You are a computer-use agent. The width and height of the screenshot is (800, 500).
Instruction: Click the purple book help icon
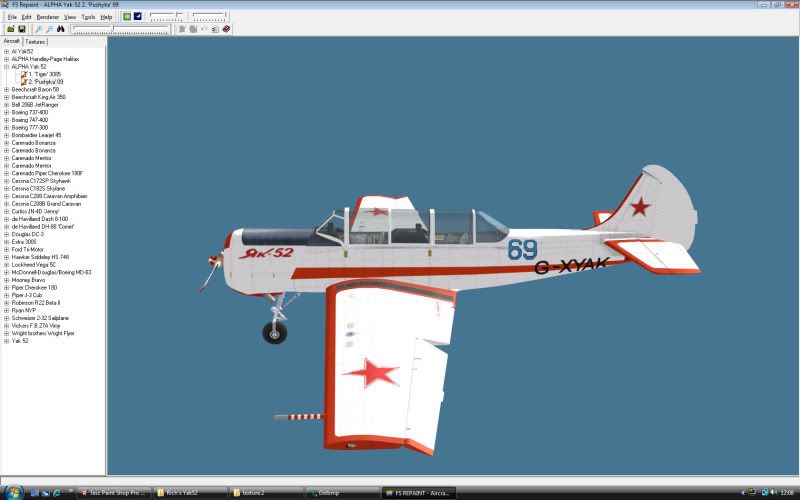pyautogui.click(x=226, y=29)
